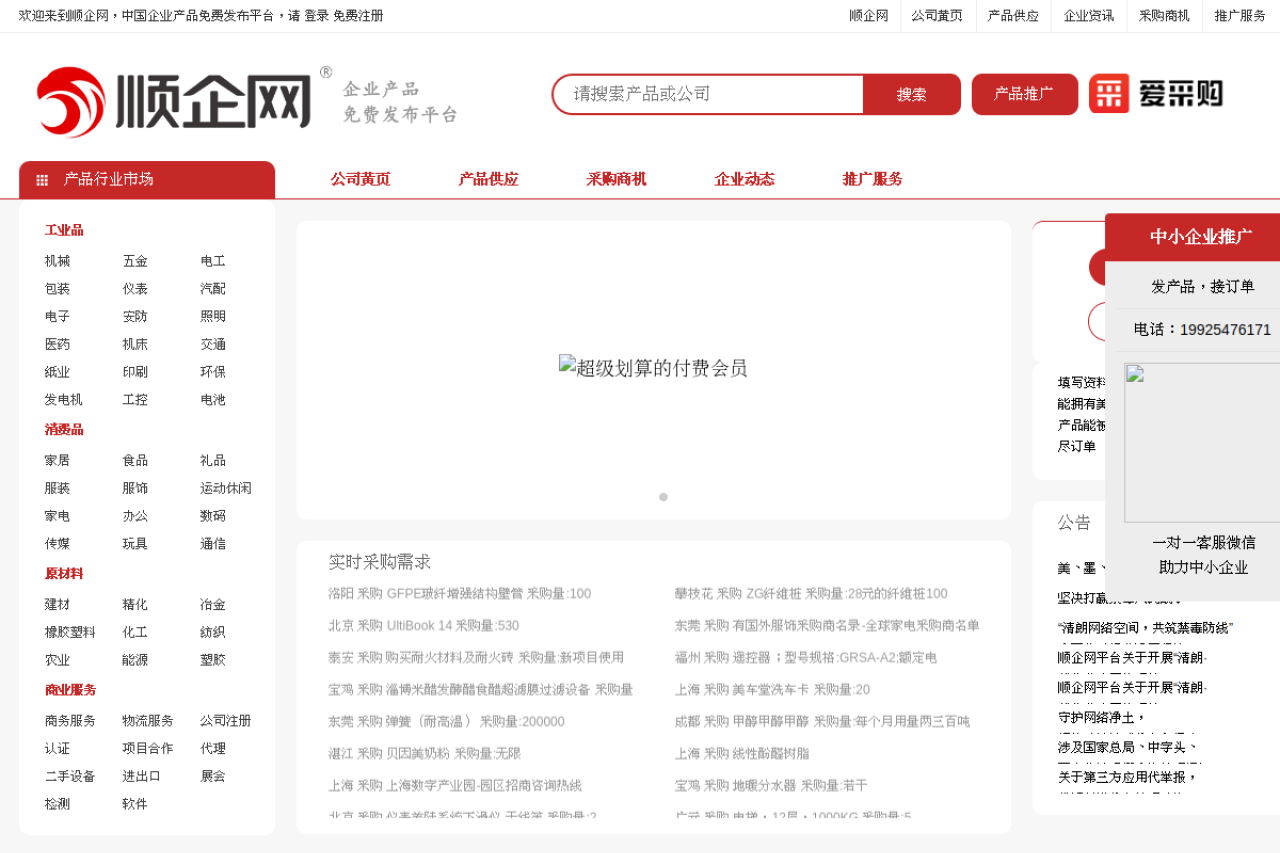Screen dimensions: 1280x853
Task: Click the 免费注册 link at top
Action: pyautogui.click(x=358, y=16)
